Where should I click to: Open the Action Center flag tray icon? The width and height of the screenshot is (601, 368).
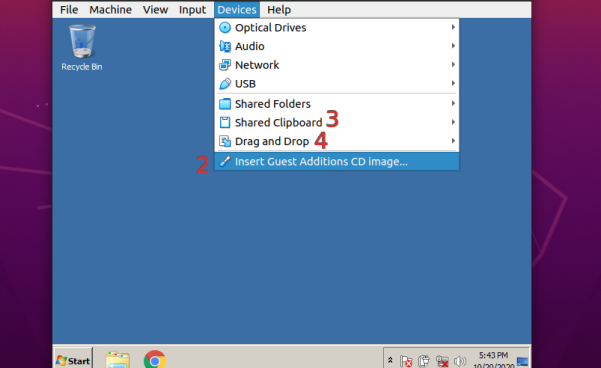tap(406, 361)
